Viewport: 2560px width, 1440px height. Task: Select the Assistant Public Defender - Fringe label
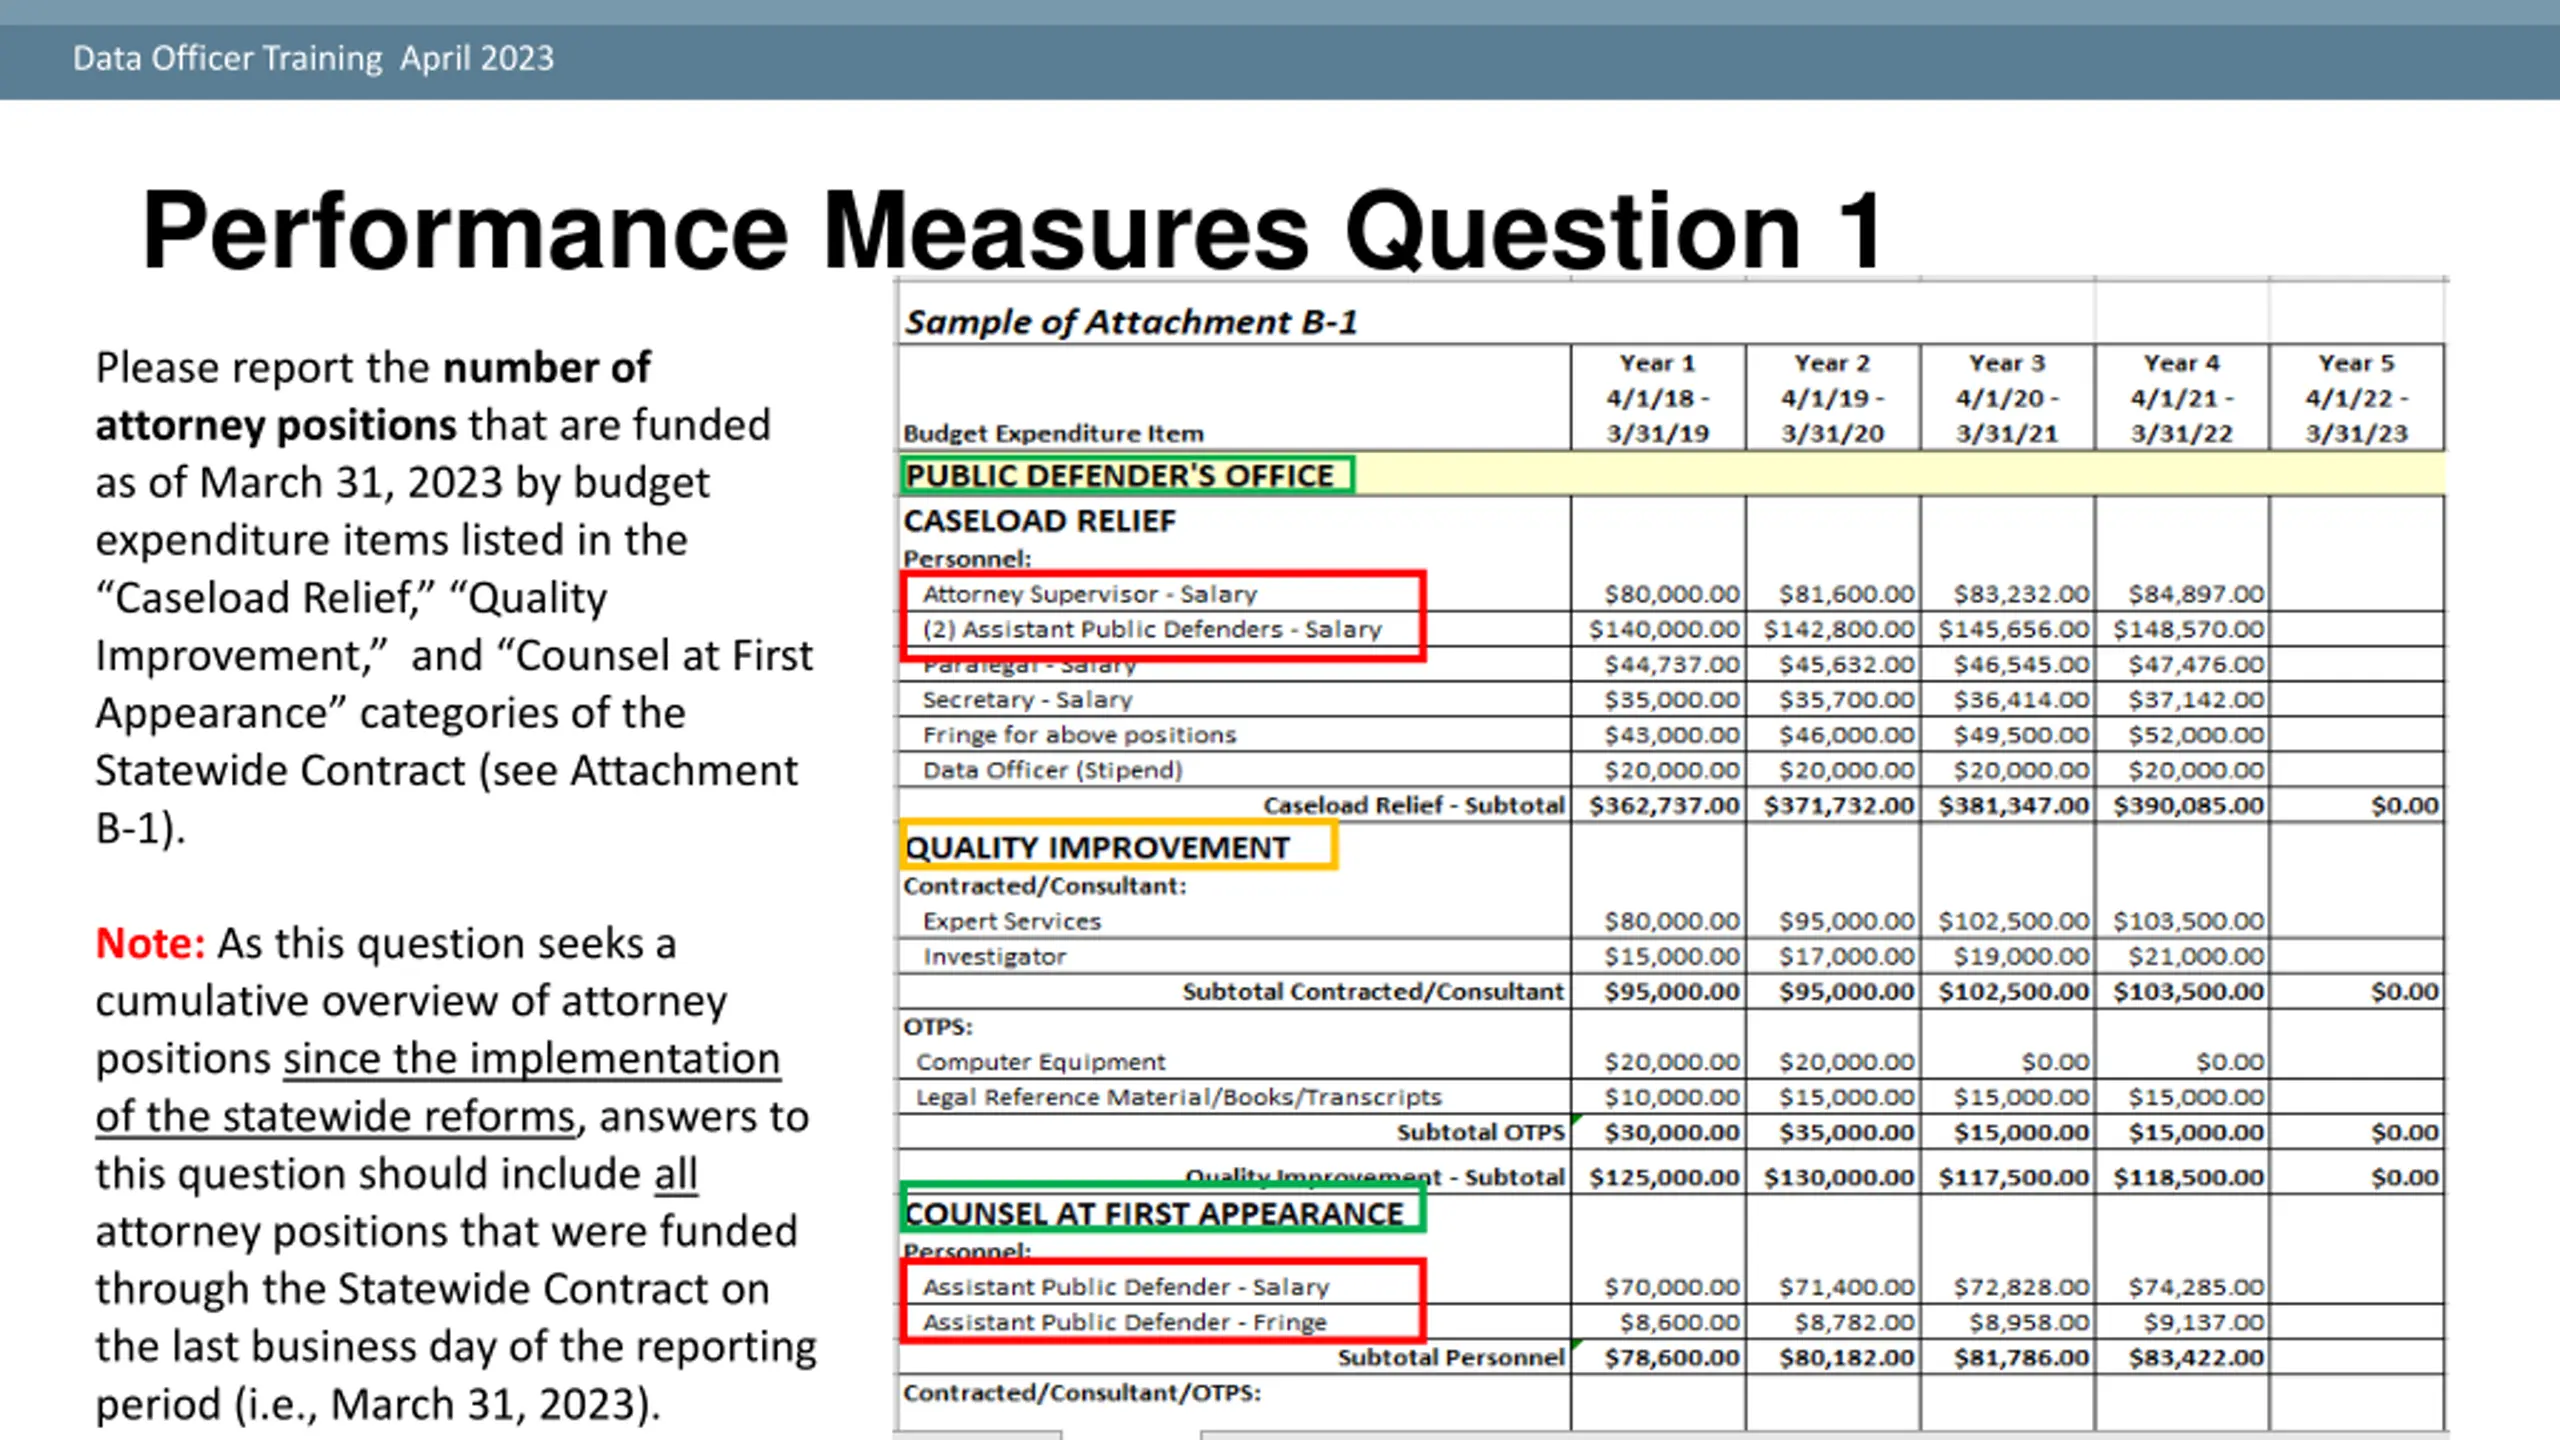[x=1124, y=1322]
